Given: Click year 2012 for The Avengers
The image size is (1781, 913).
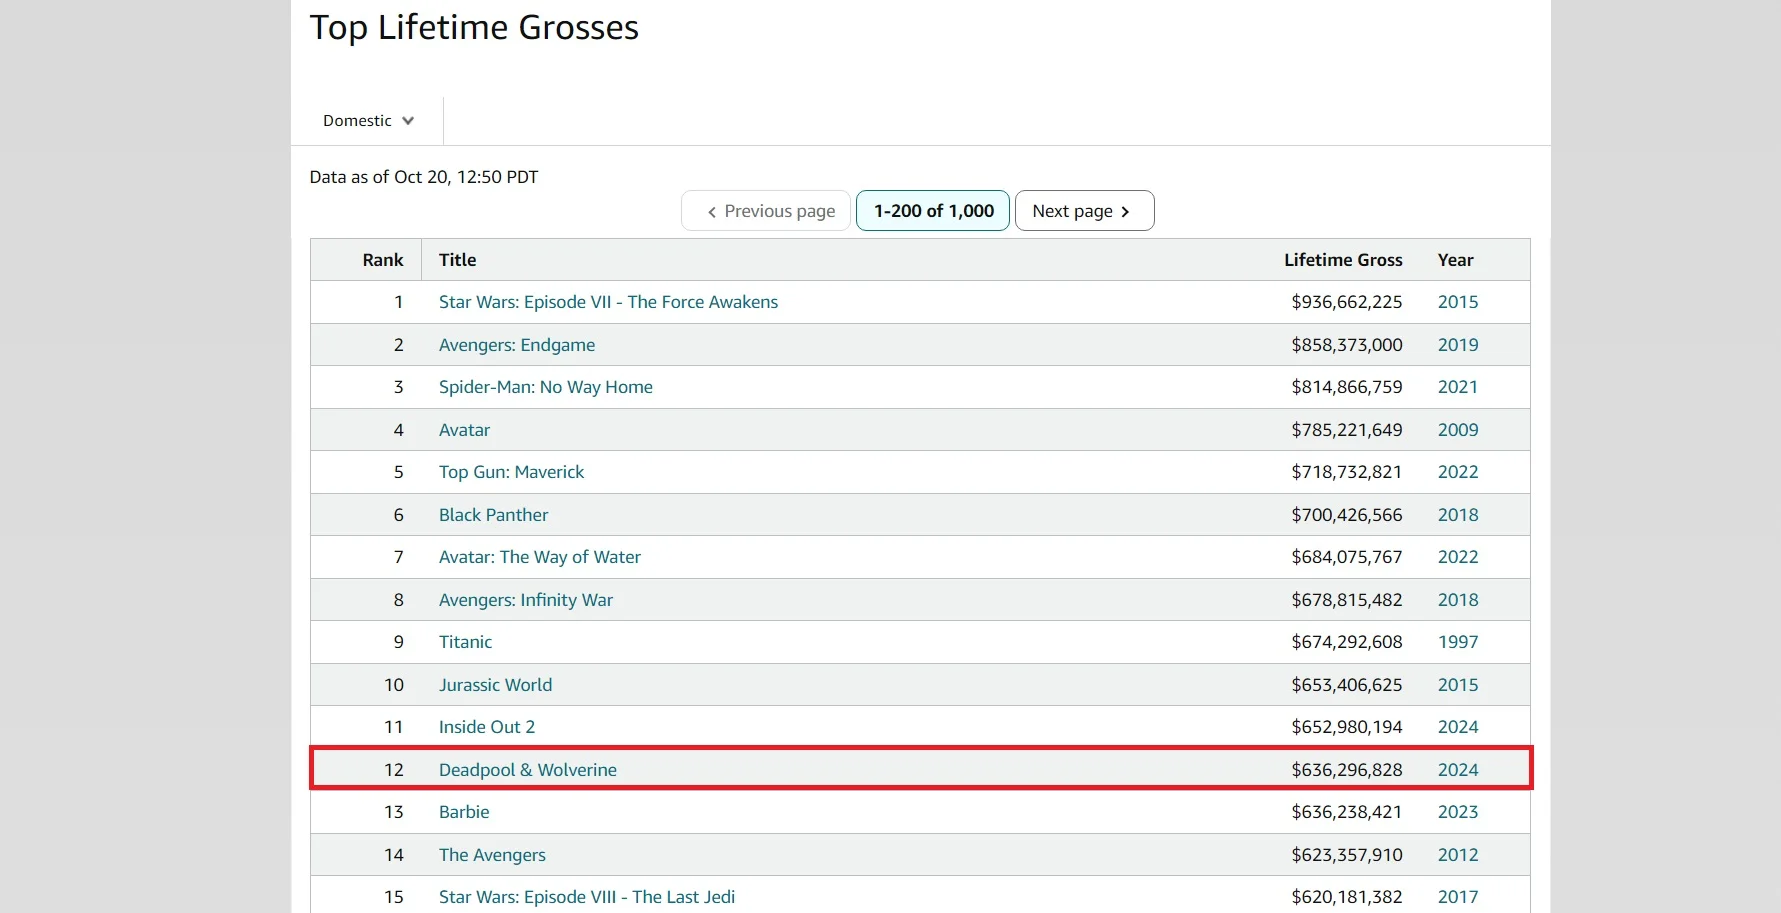Looking at the screenshot, I should coord(1458,855).
